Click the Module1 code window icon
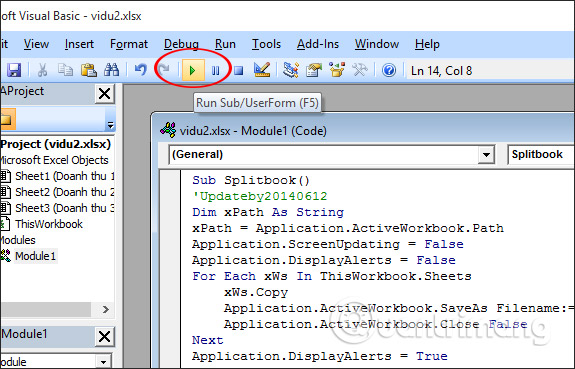Viewport: 575px width, 369px height. [x=168, y=130]
